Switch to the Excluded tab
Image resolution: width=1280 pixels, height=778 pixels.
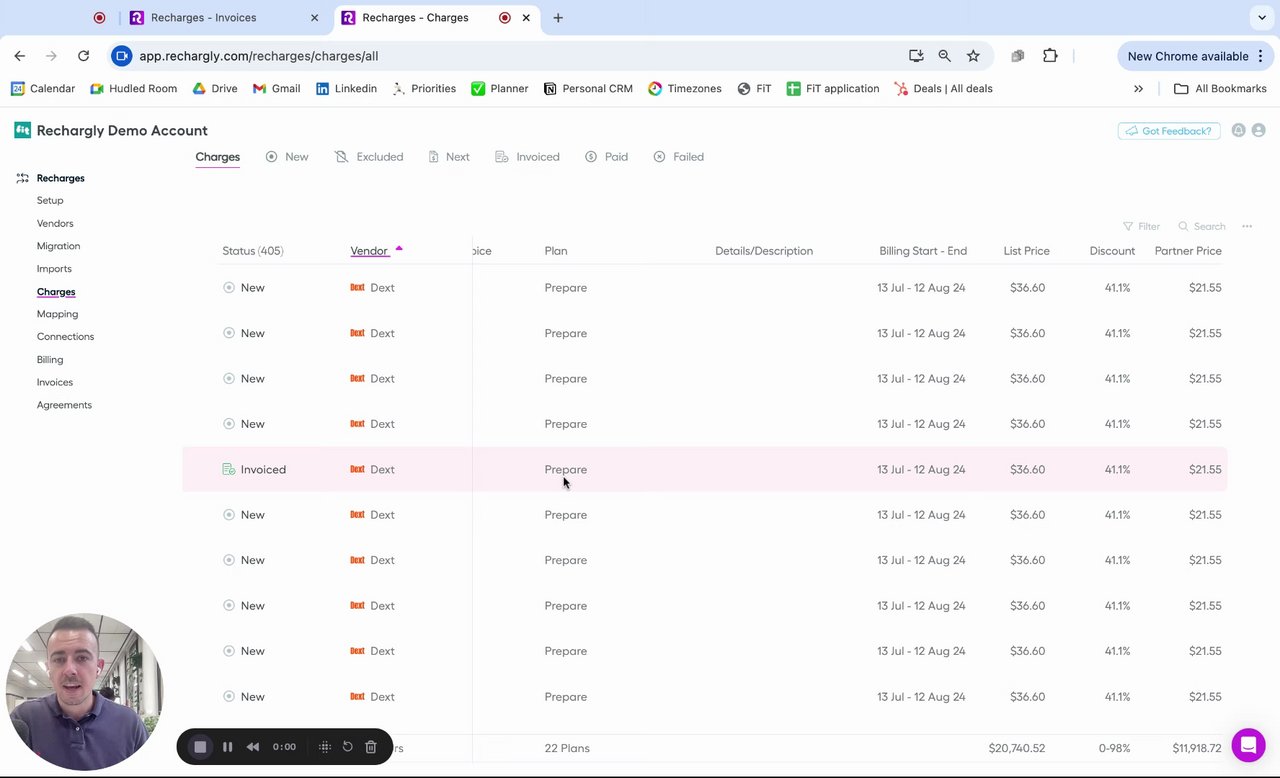tap(369, 157)
